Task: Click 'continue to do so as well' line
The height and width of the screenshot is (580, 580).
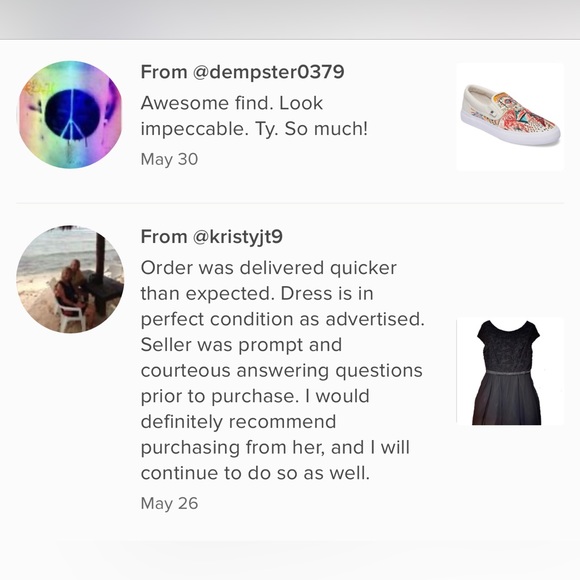Action: pyautogui.click(x=255, y=473)
